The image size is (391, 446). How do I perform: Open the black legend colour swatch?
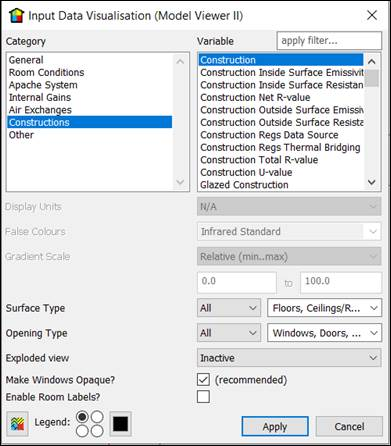[x=120, y=424]
